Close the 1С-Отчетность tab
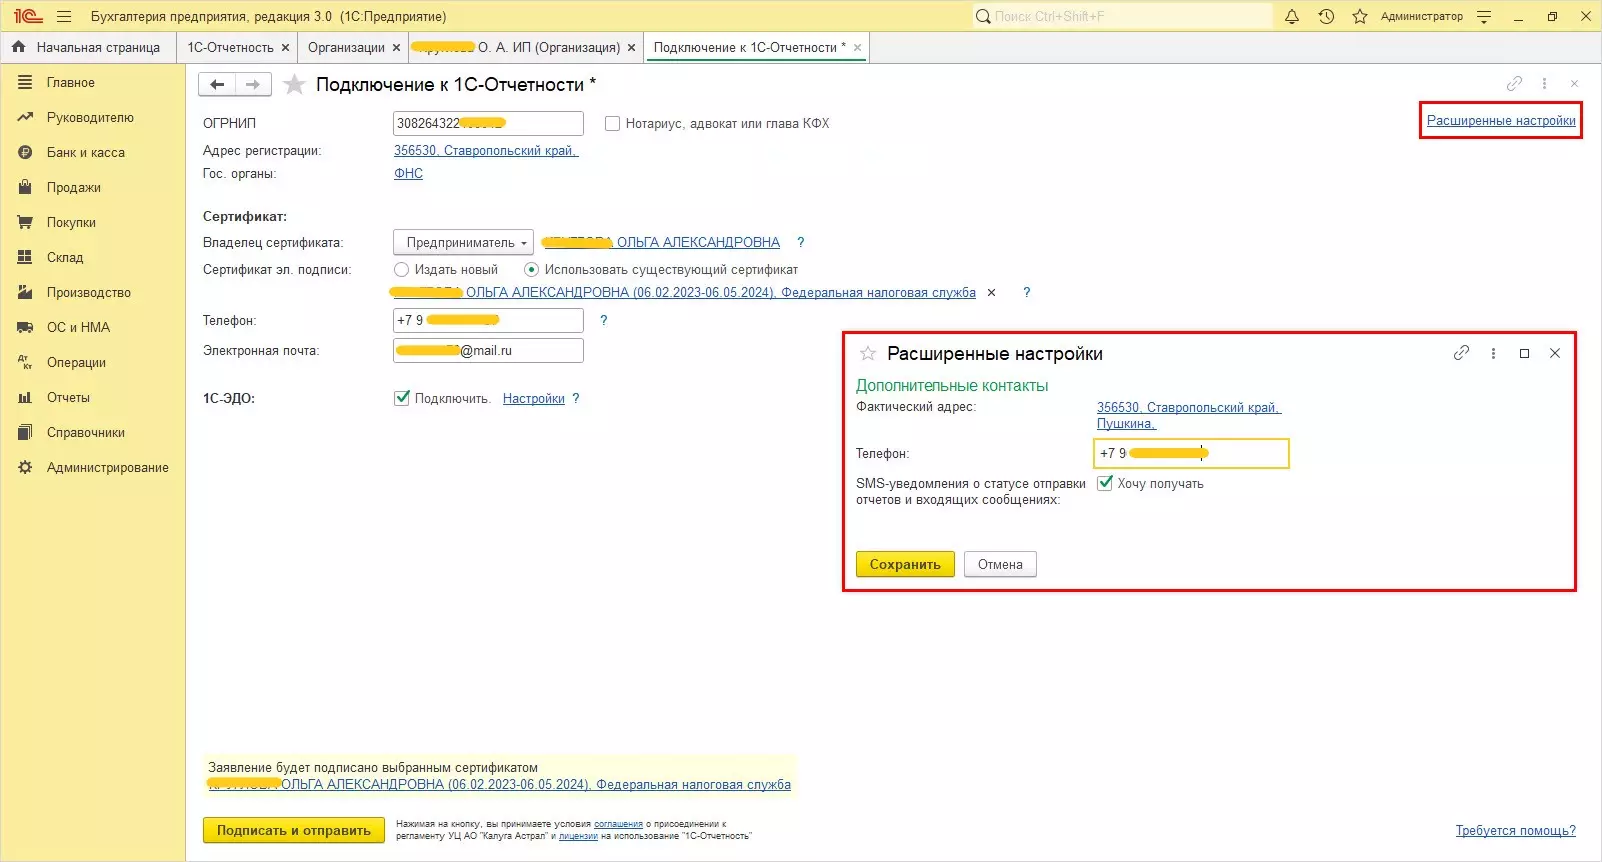This screenshot has width=1602, height=862. (285, 47)
